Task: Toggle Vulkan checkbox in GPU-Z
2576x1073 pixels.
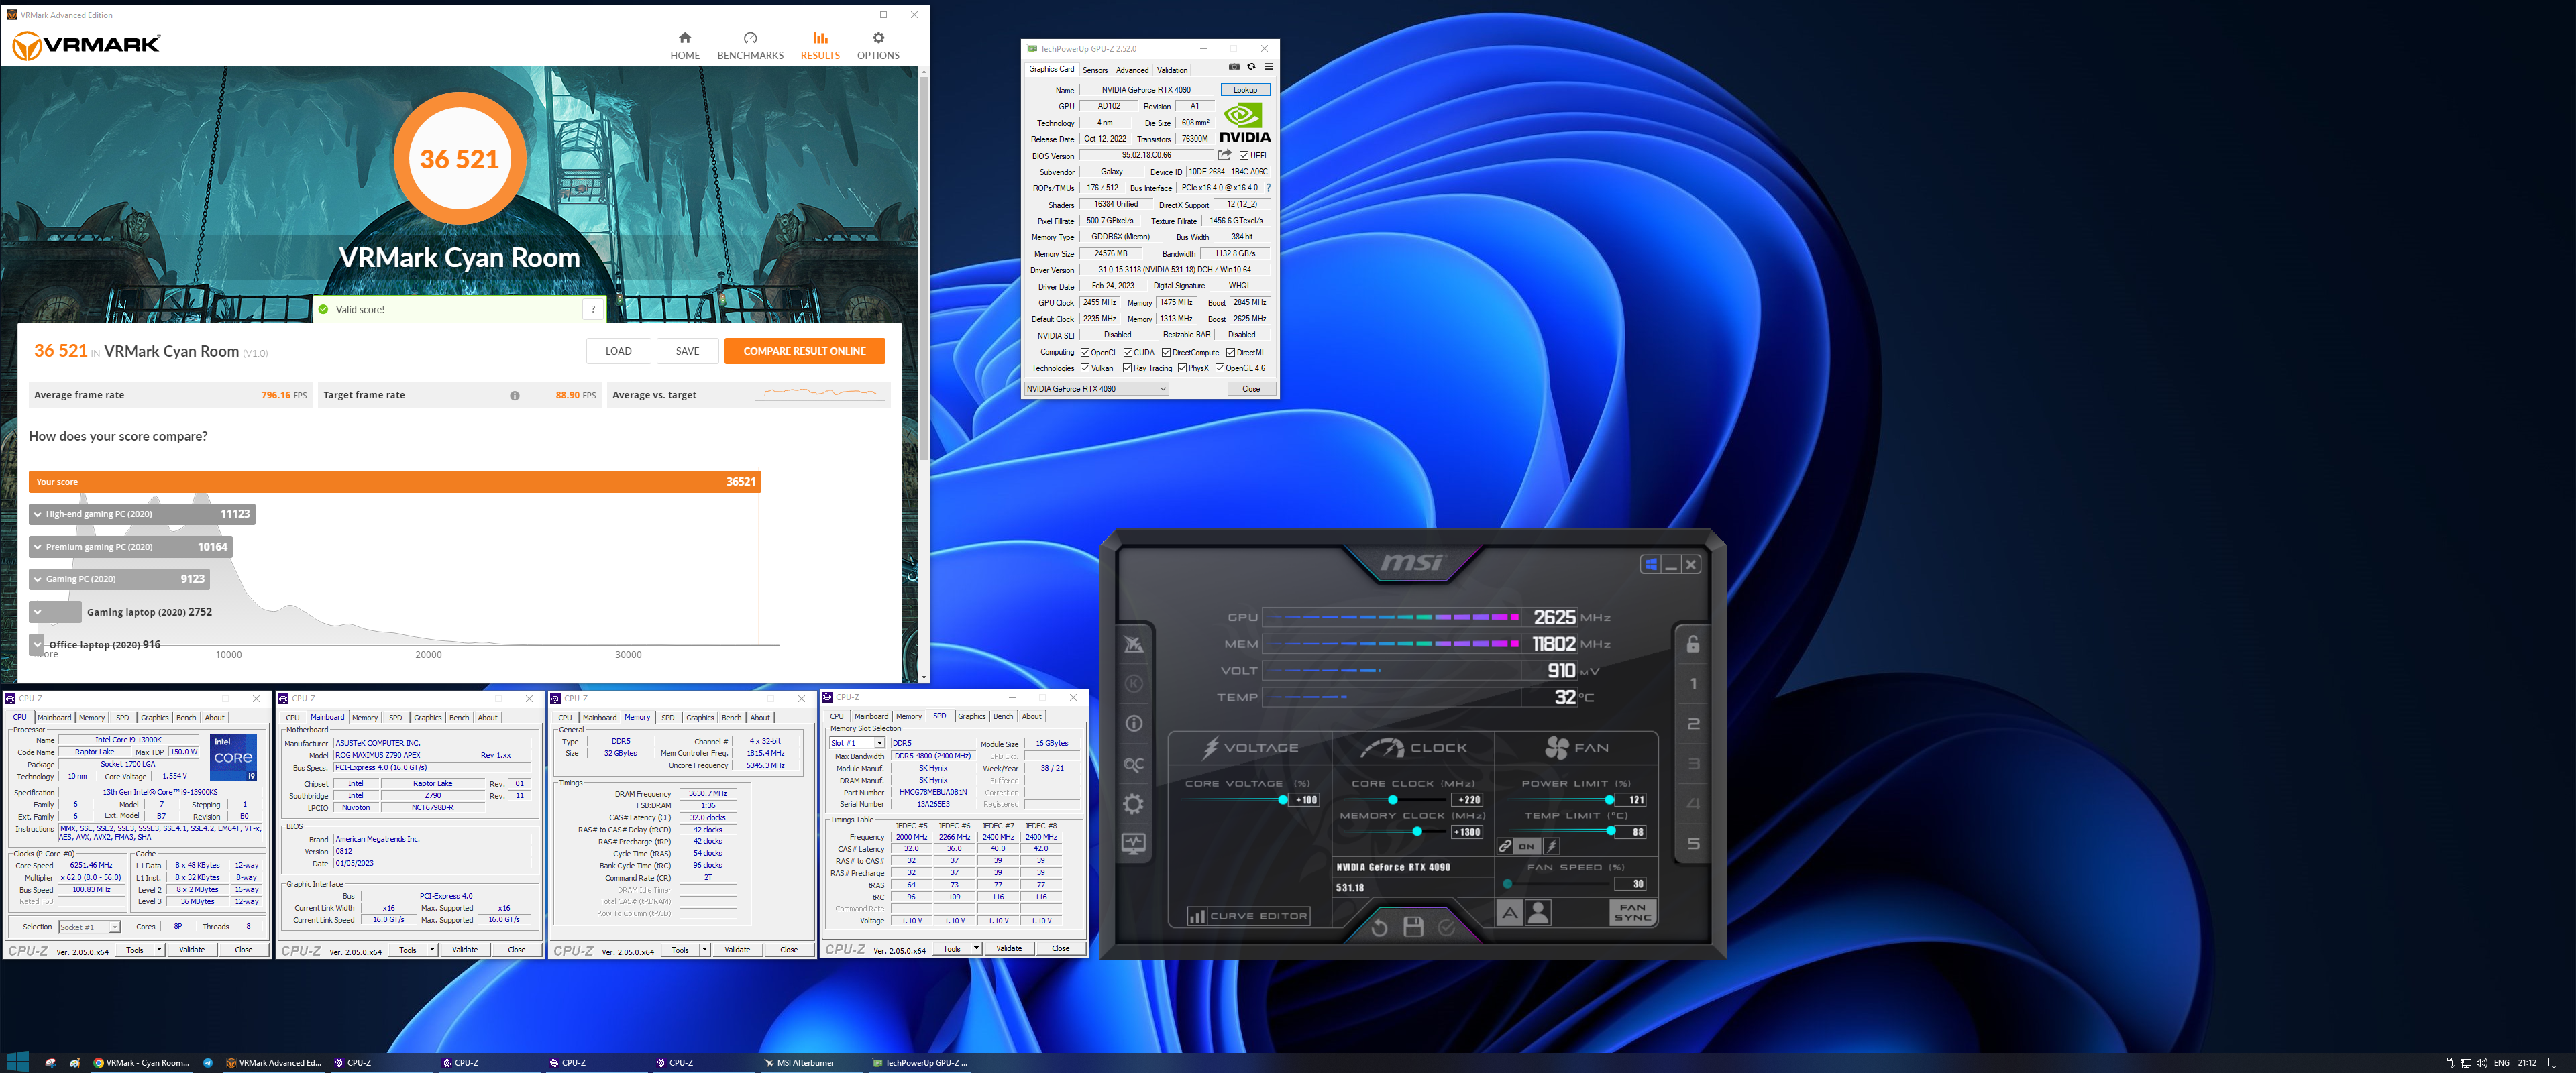Action: tap(1085, 368)
